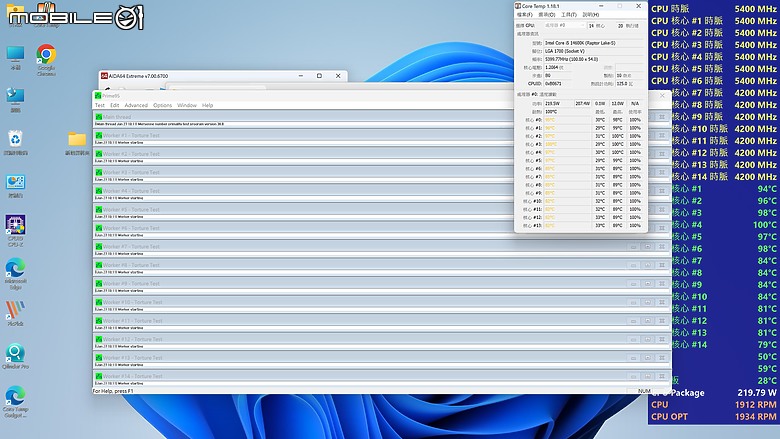Open the Recycle Bin desktop icon
Image resolution: width=780 pixels, height=439 pixels.
tap(15, 143)
